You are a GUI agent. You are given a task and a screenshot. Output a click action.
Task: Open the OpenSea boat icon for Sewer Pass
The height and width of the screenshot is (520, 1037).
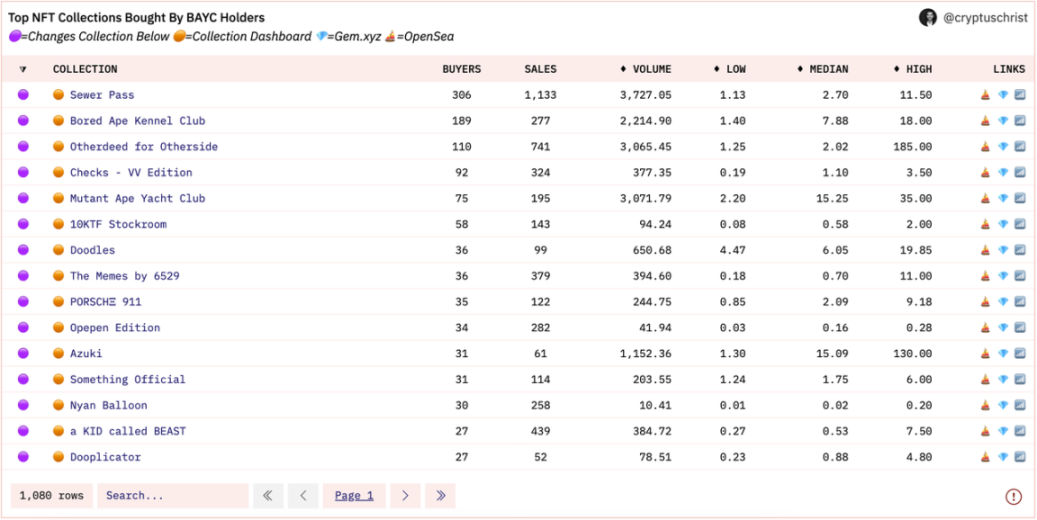click(x=985, y=95)
